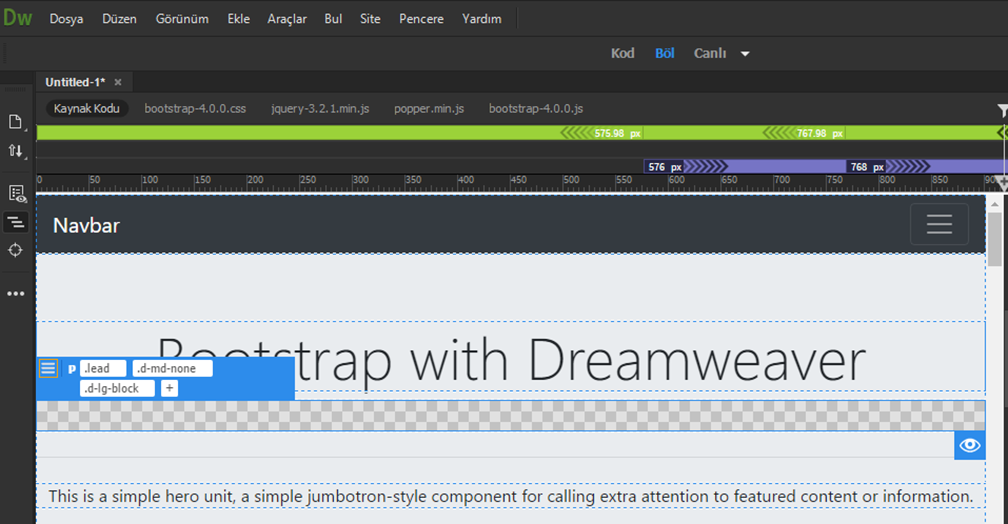Open the Site menu

click(x=370, y=19)
